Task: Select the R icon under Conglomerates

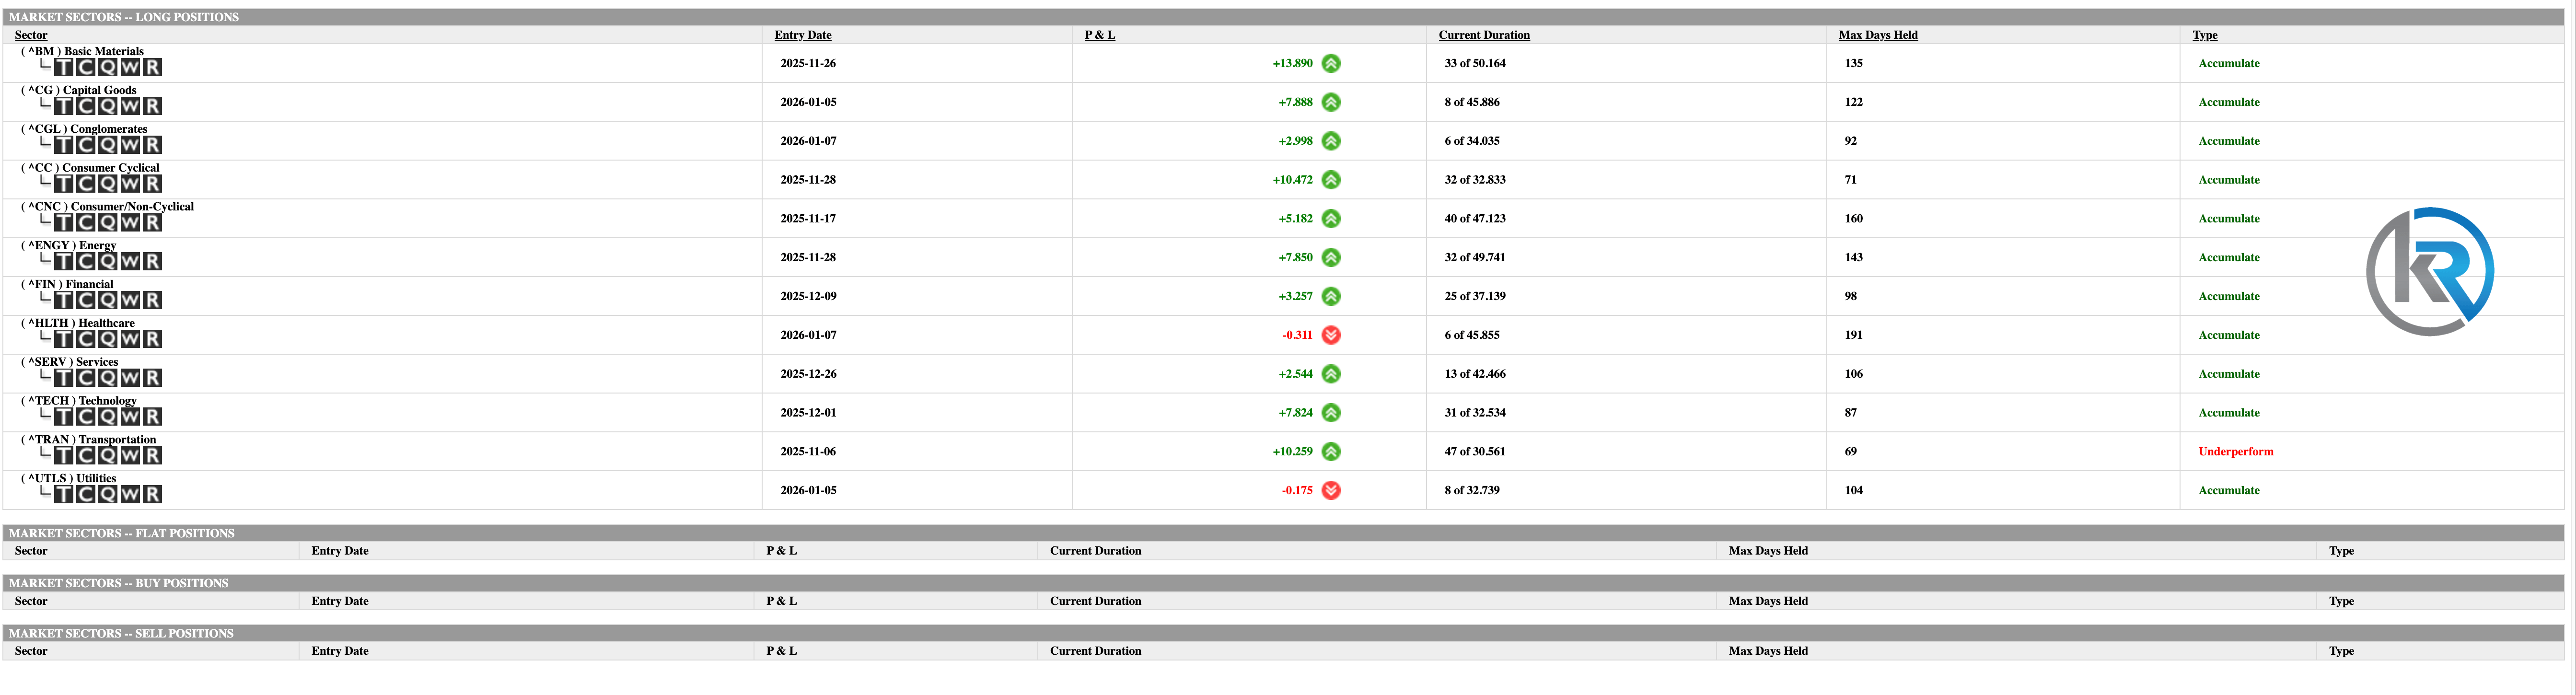Action: 152,145
